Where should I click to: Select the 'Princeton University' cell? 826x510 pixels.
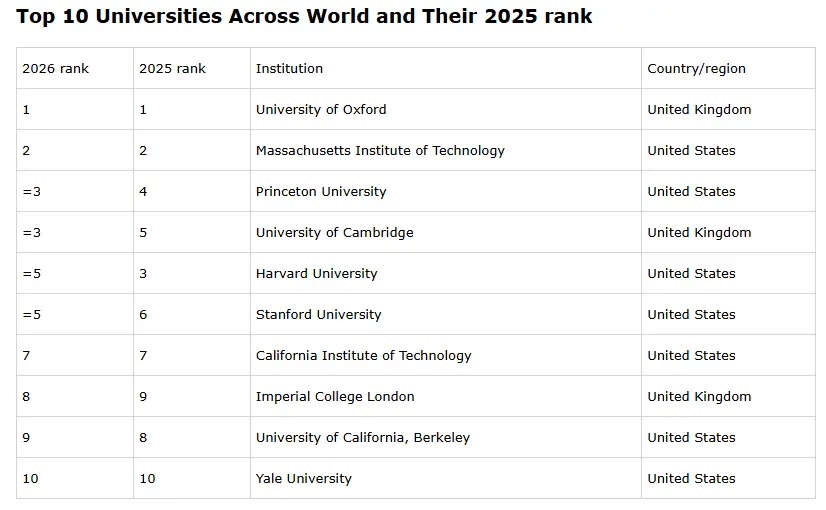pos(321,192)
